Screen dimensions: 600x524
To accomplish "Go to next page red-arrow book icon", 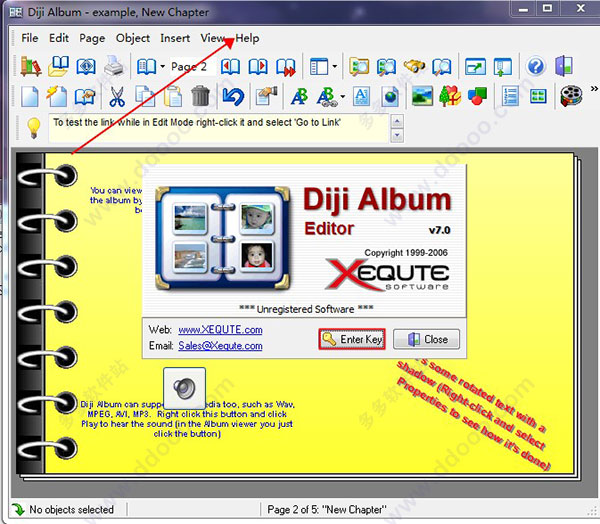I will [258, 67].
